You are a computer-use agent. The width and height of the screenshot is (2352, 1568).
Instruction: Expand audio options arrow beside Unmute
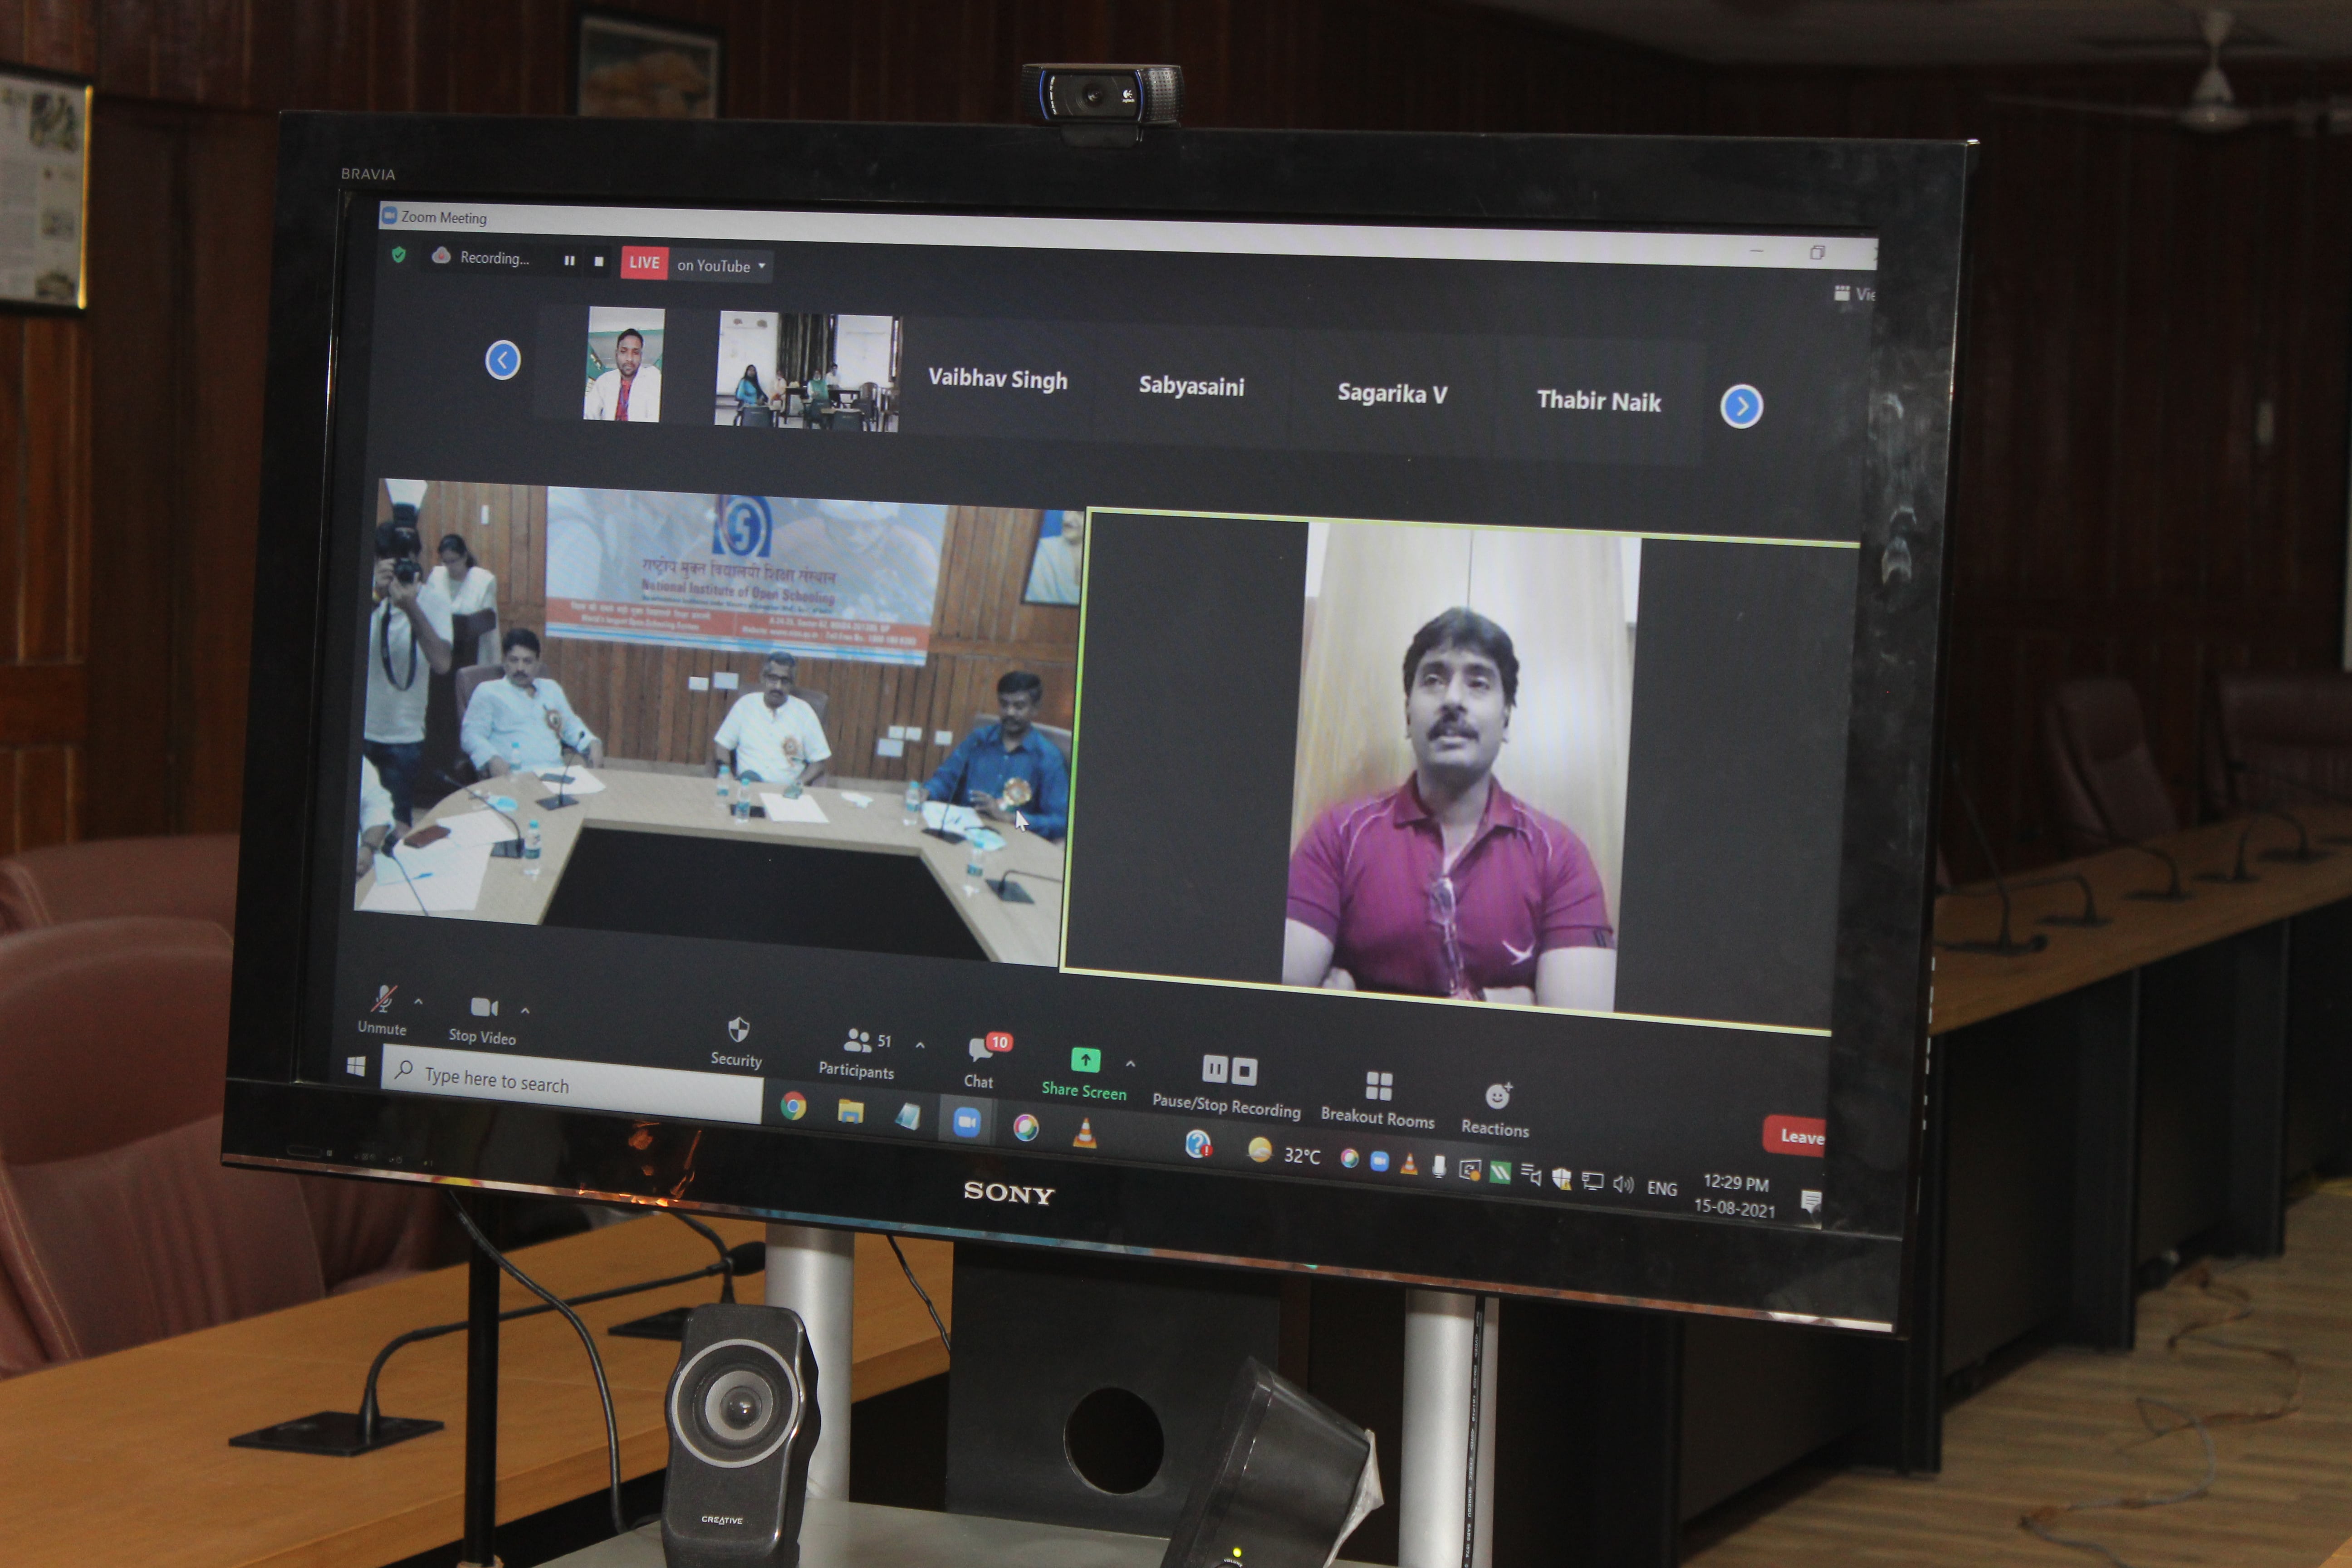[418, 1001]
